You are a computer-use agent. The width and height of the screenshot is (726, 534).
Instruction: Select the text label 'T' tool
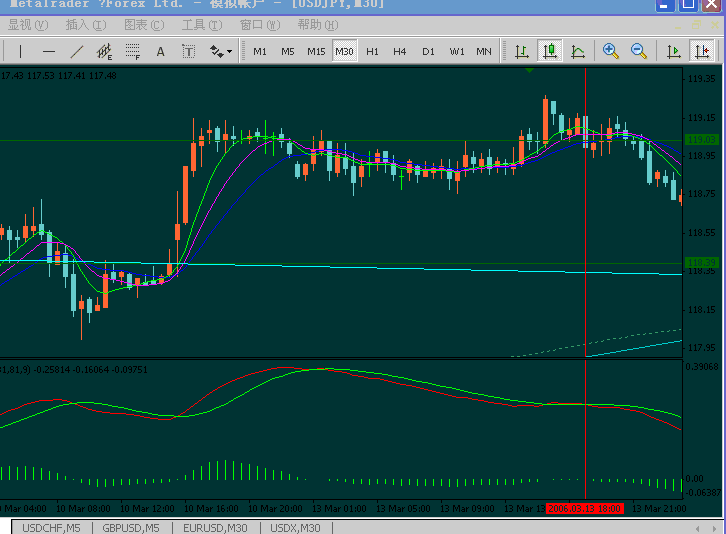pyautogui.click(x=188, y=51)
